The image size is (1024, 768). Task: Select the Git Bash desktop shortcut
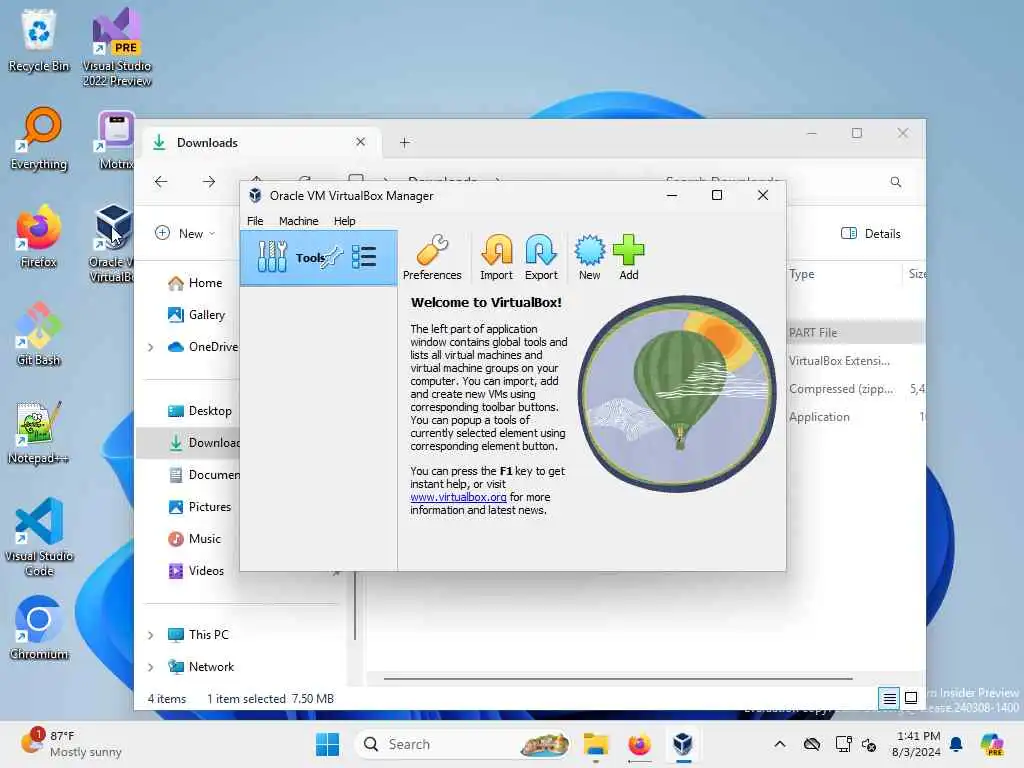tap(39, 334)
